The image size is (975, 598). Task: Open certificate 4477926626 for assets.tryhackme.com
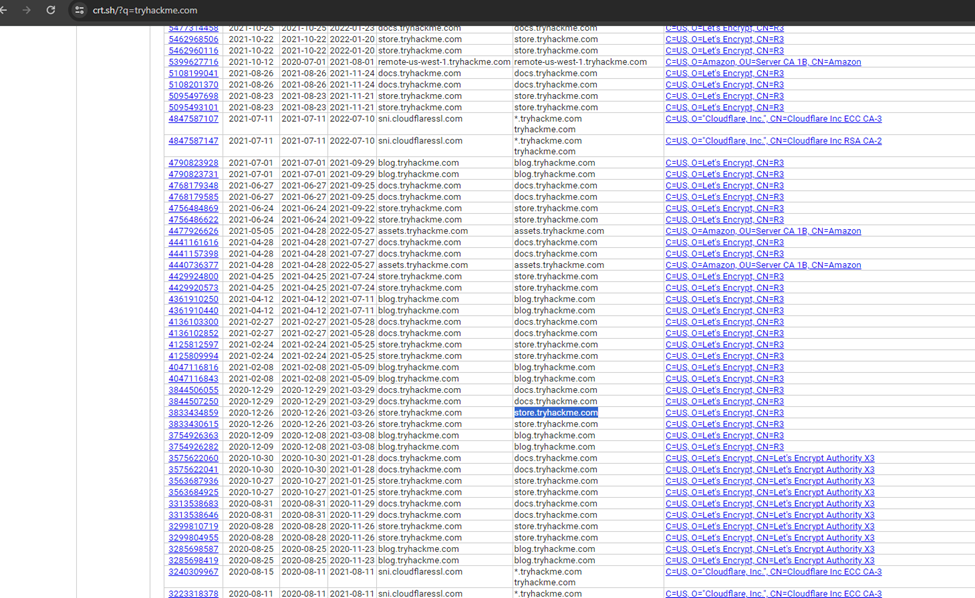193,230
